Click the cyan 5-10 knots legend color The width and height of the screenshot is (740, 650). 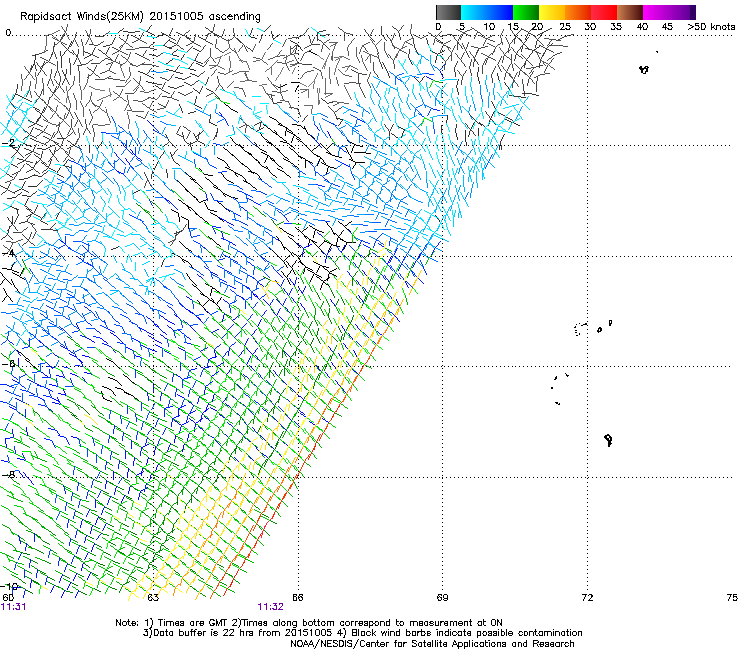[474, 12]
